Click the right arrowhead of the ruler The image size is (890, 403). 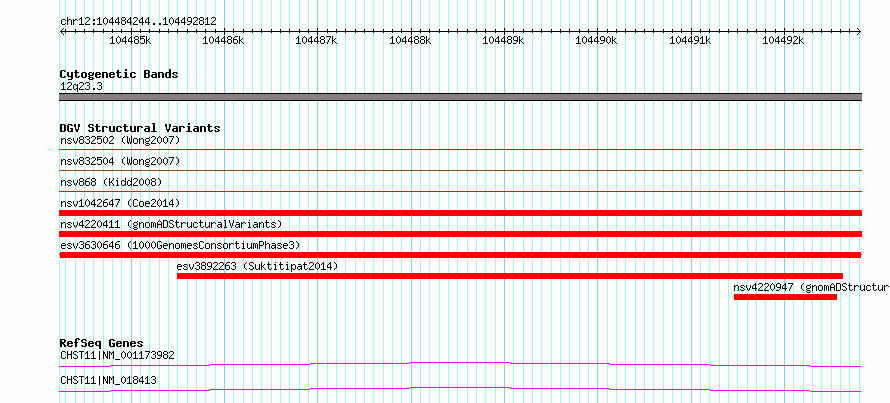tap(859, 31)
